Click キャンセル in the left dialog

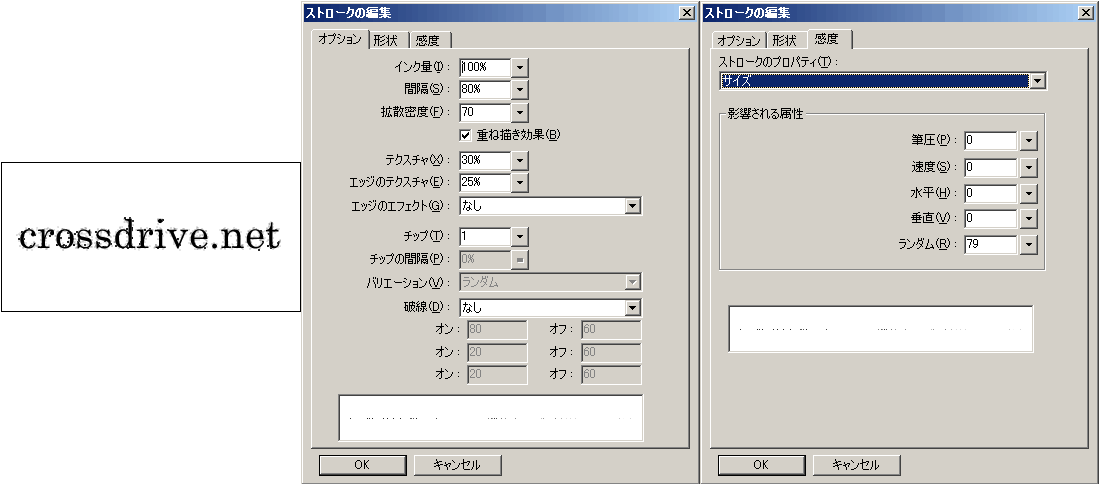(457, 464)
